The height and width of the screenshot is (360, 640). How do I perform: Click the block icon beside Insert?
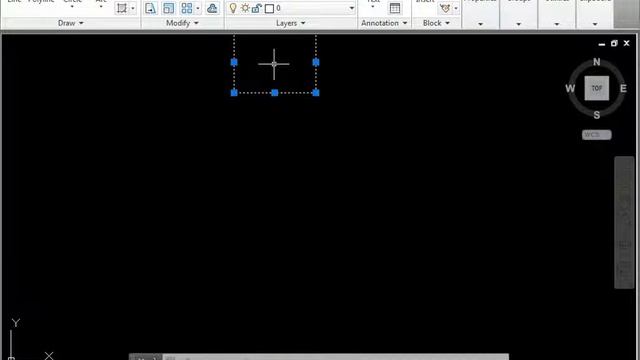(445, 8)
